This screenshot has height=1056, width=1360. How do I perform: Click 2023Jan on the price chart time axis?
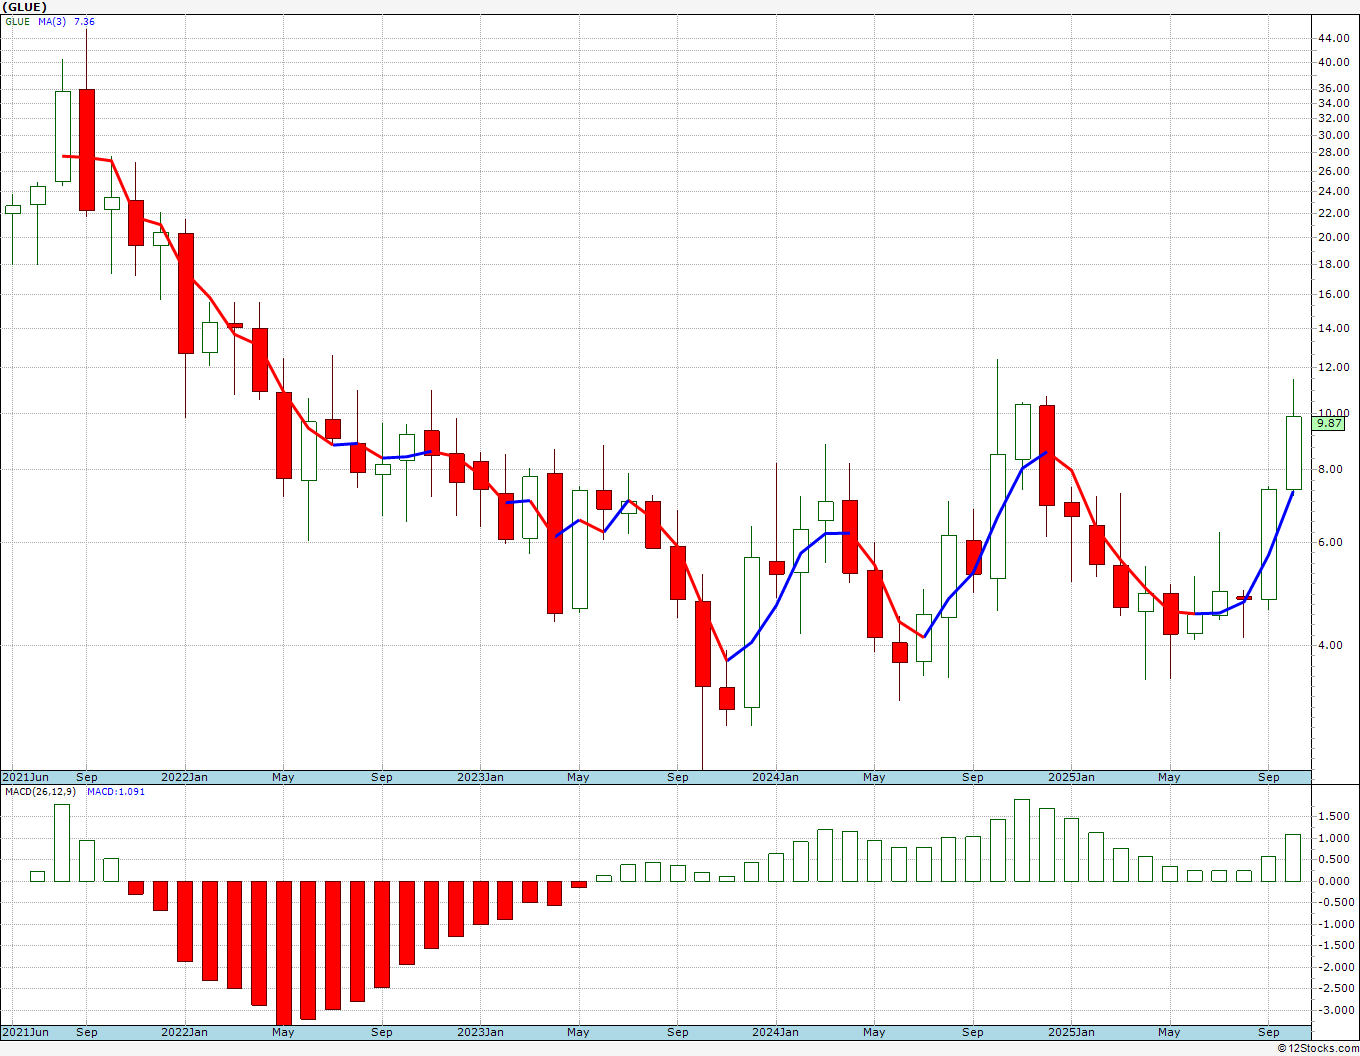point(480,777)
